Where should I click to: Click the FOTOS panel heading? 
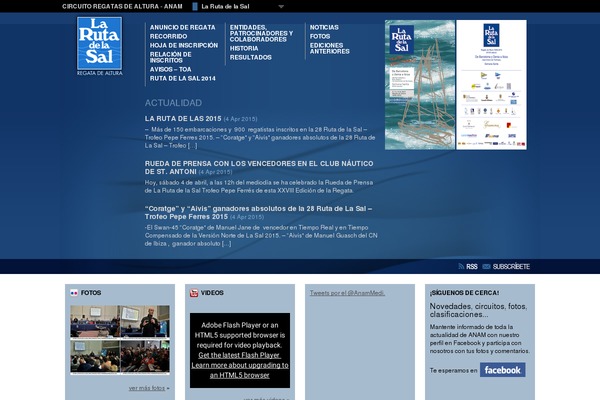[x=91, y=293]
